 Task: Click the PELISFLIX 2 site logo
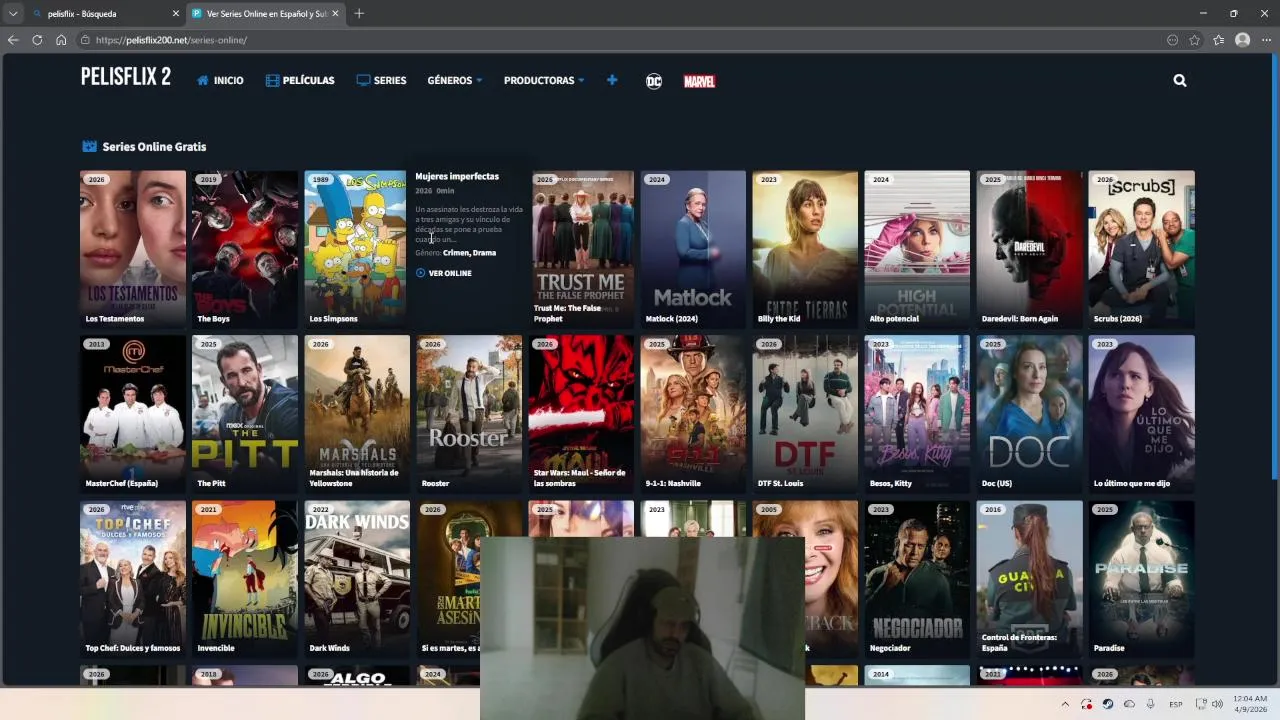click(x=126, y=77)
